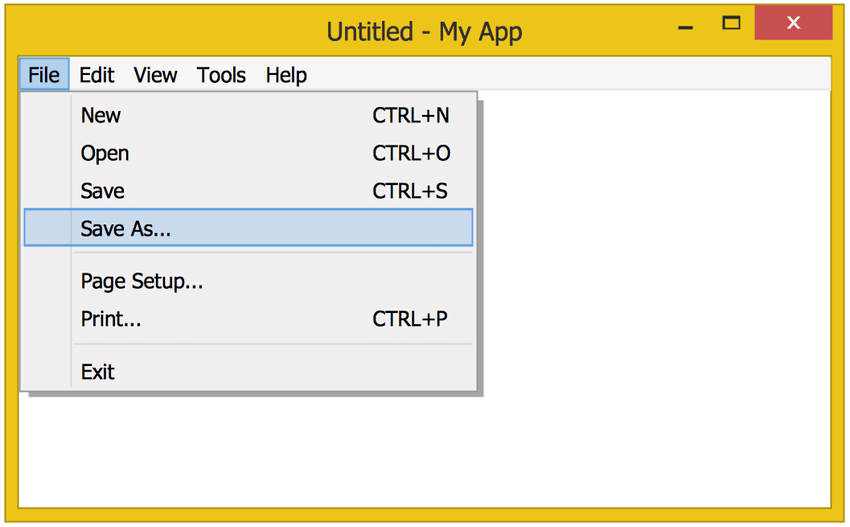The image size is (850, 527).
Task: Open the Tools menu
Action: pos(221,75)
